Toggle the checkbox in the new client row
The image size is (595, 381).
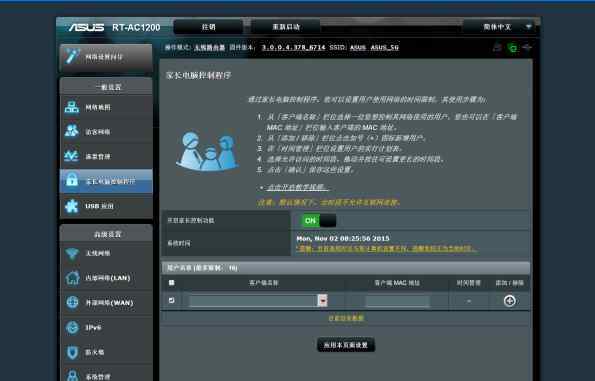click(x=172, y=301)
